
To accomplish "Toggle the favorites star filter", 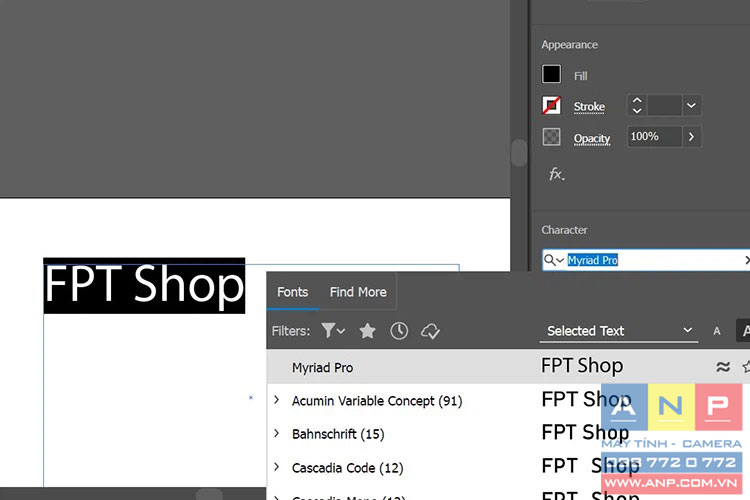I will click(367, 331).
